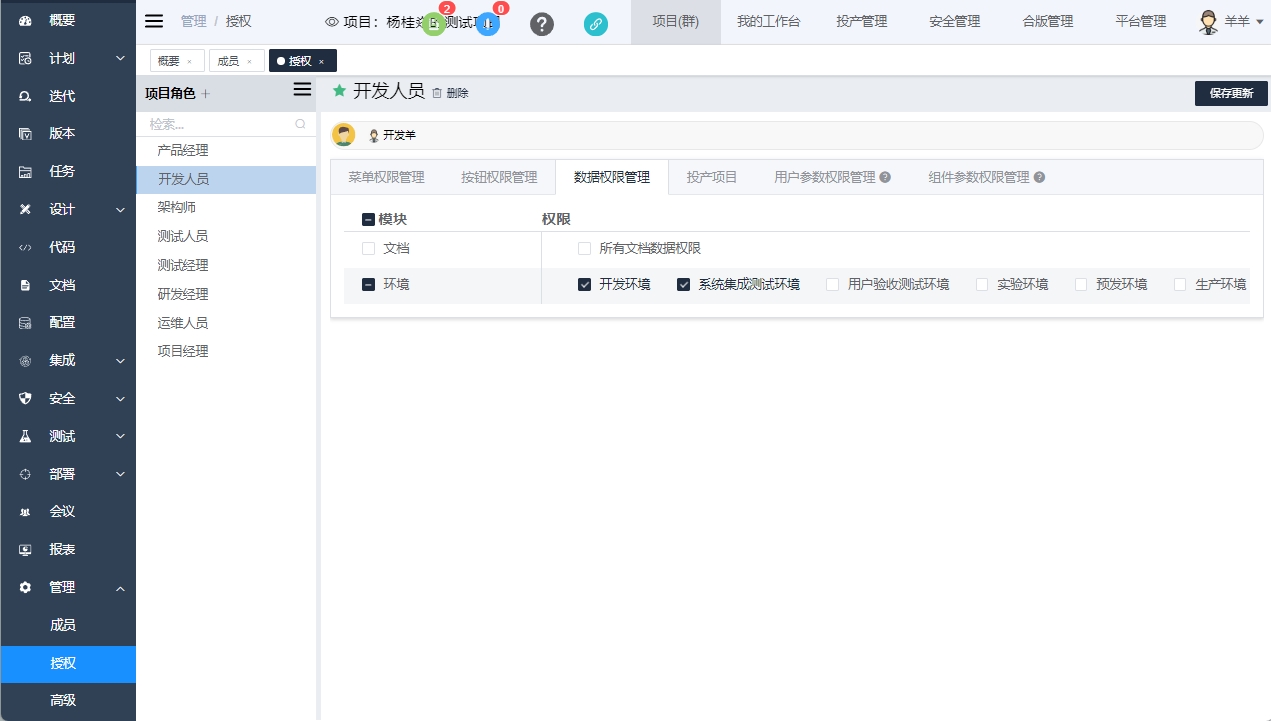
Task: Click the green star beside 开发人员
Action: [x=339, y=91]
